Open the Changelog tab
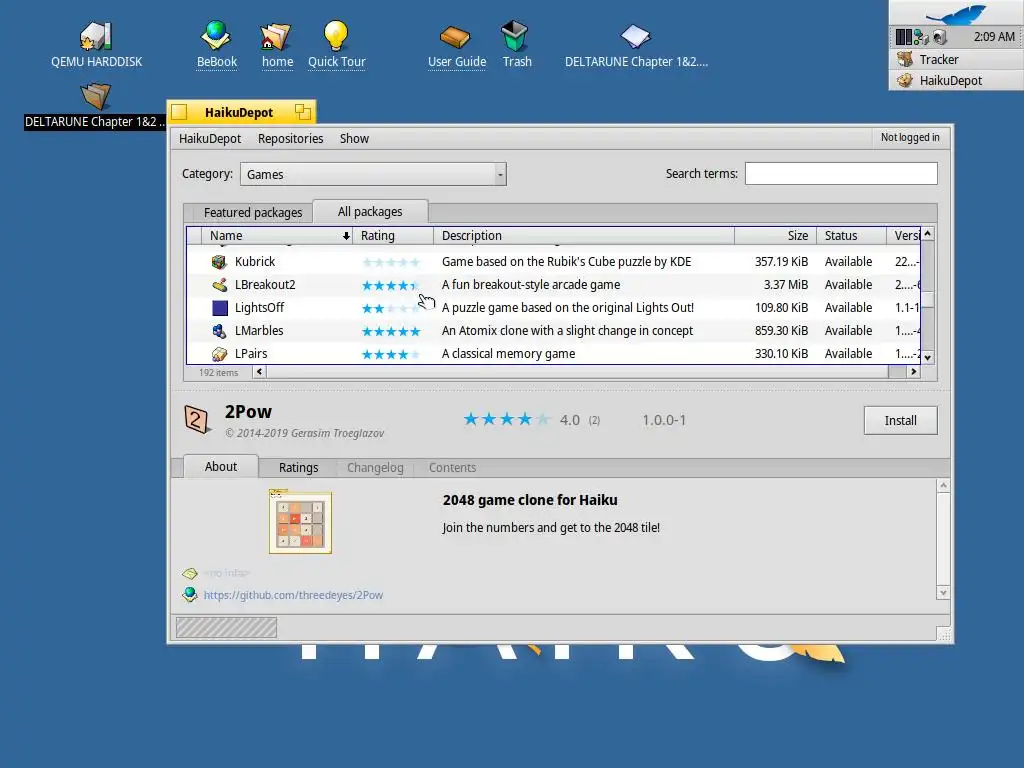1024x768 pixels. pyautogui.click(x=375, y=468)
